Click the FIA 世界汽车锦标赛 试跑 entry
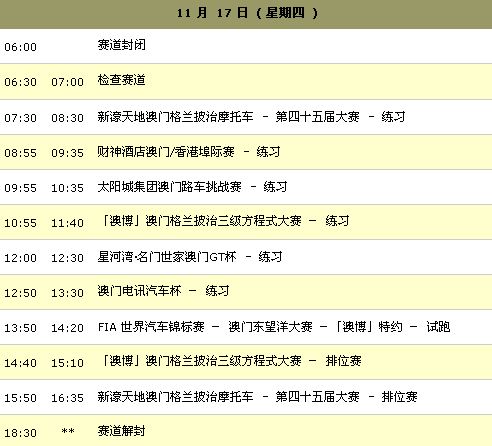Screen dimensions: 492x446 [x=274, y=327]
